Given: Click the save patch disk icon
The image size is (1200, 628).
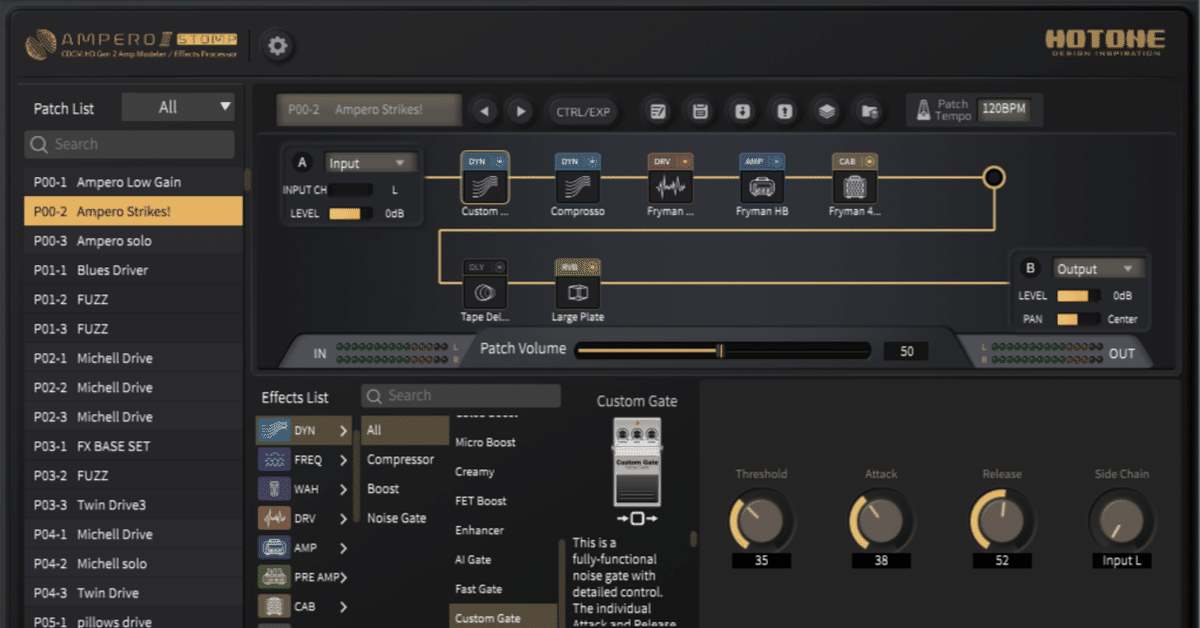Looking at the screenshot, I should [x=700, y=111].
